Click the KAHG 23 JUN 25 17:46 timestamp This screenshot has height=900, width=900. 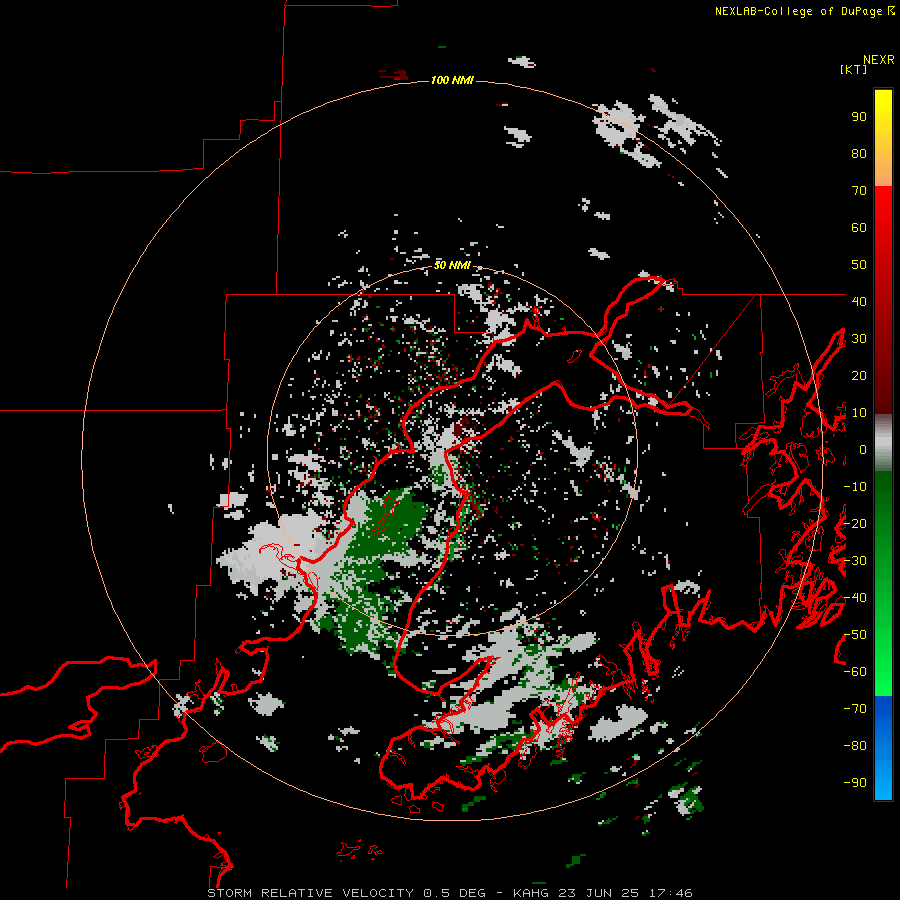[603, 893]
